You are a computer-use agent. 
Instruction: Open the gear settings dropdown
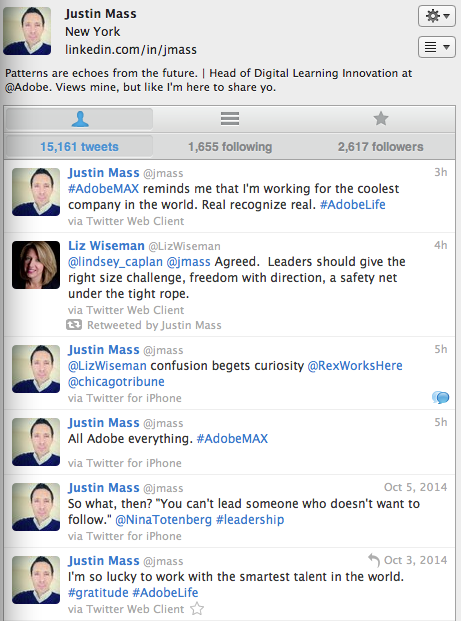click(437, 16)
